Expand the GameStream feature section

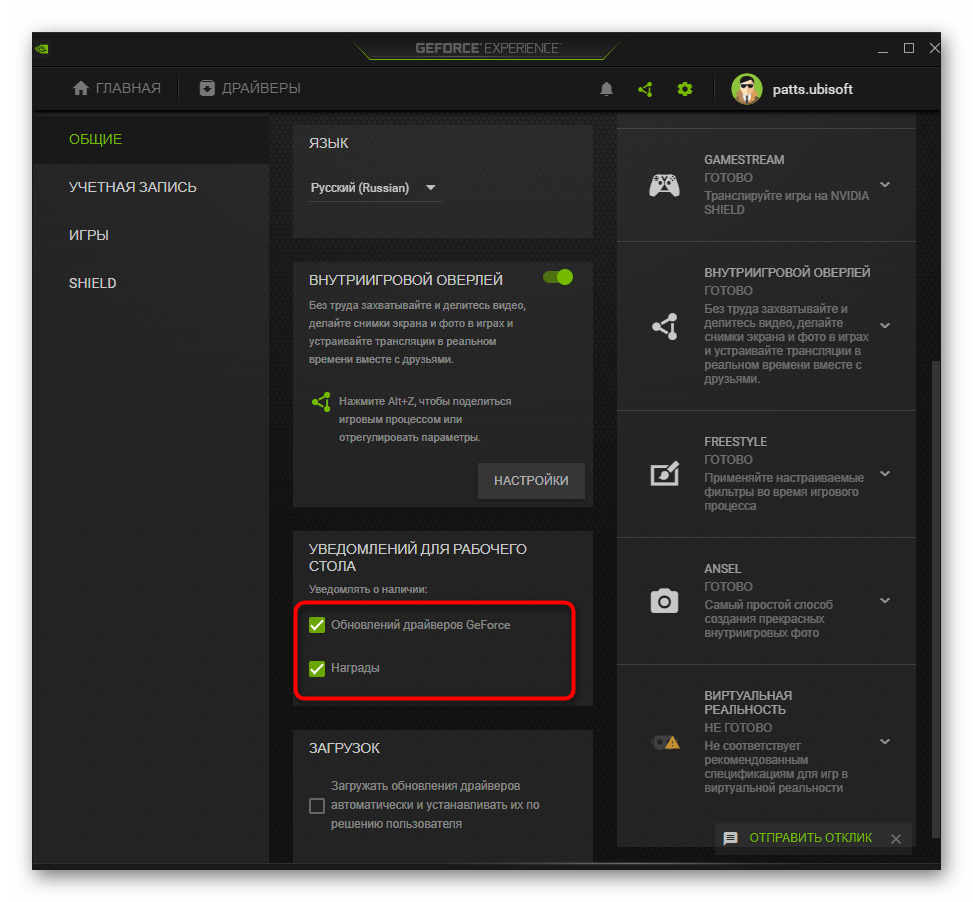click(885, 185)
